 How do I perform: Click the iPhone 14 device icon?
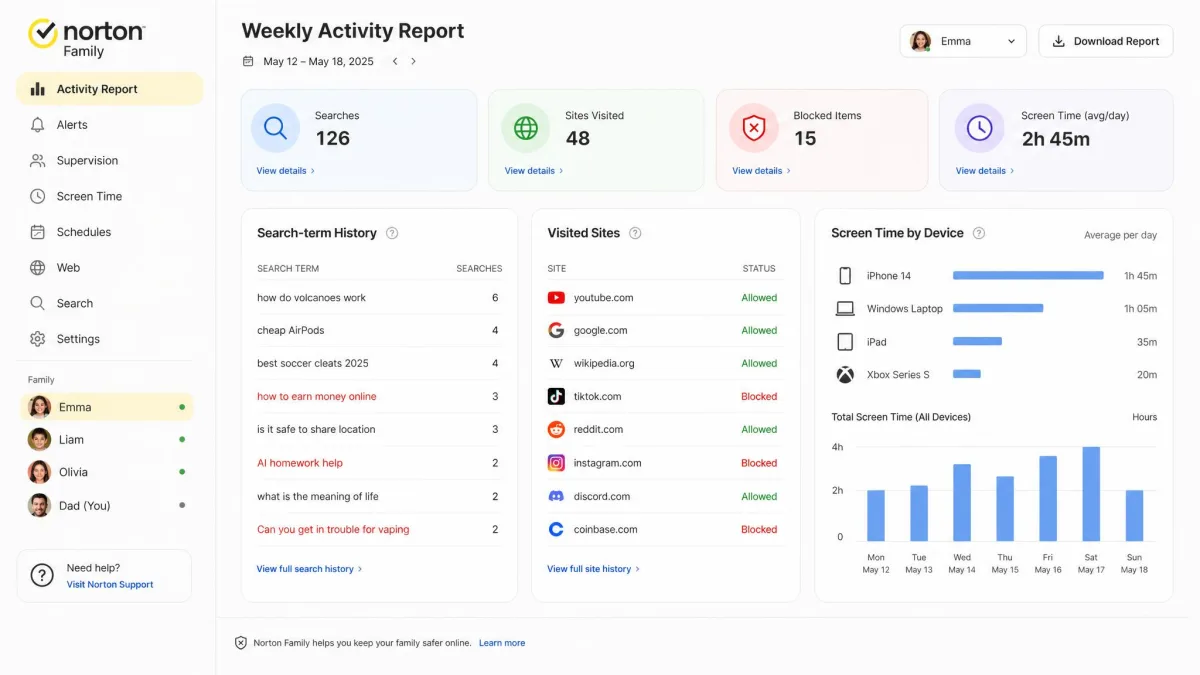pos(845,276)
